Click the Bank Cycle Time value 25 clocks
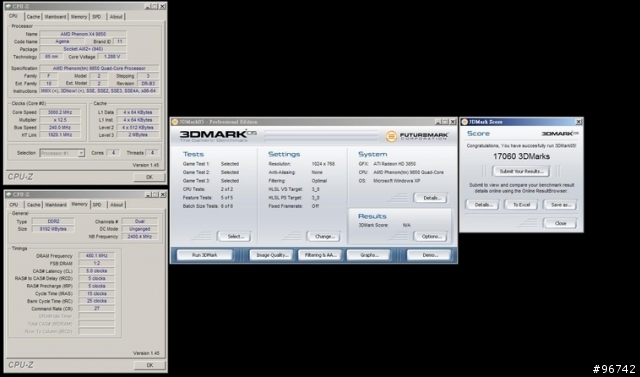 pos(96,301)
